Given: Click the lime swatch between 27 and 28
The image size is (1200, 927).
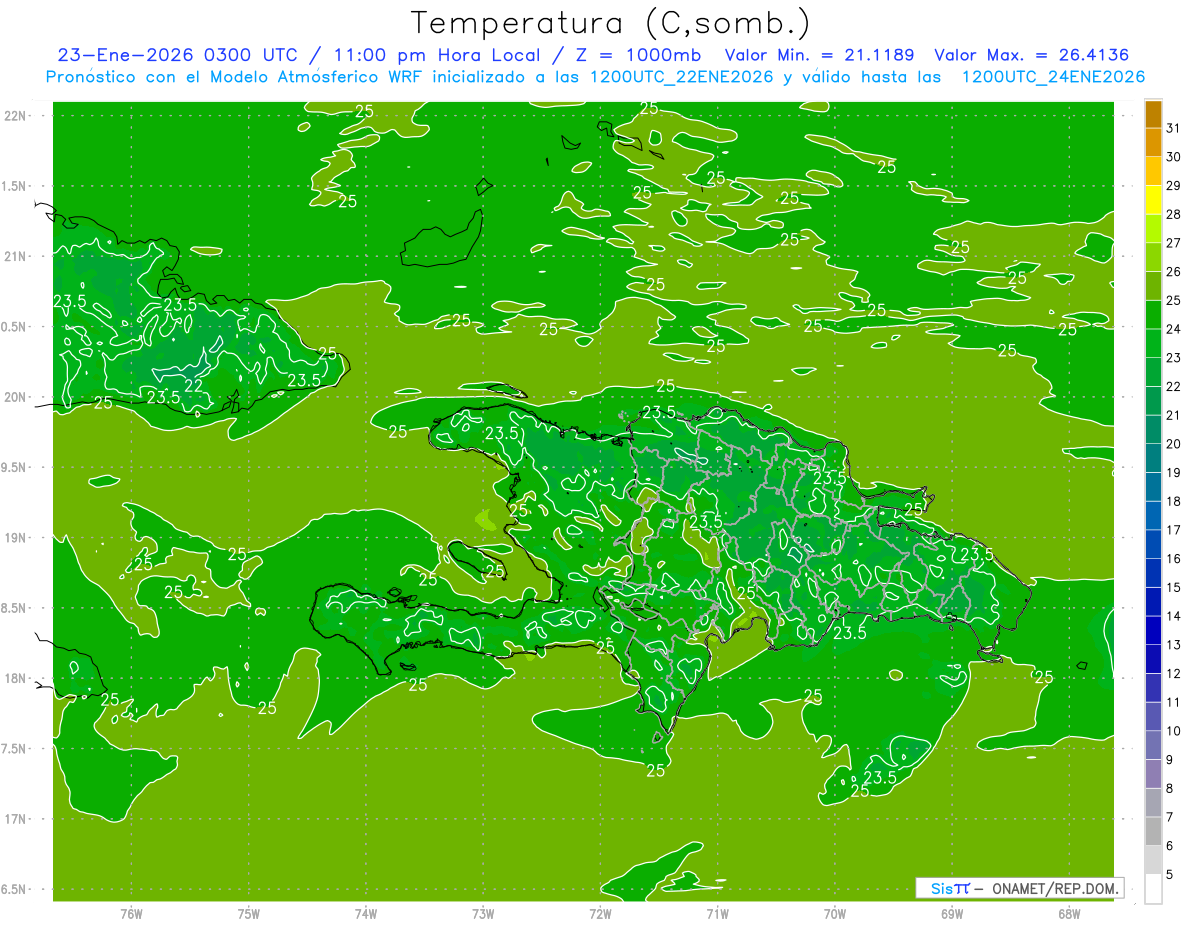Looking at the screenshot, I should 1153,229.
